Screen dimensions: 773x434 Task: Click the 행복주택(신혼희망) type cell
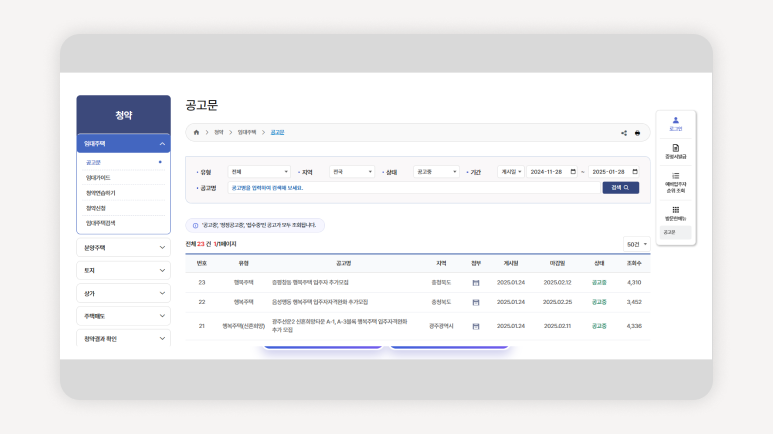point(244,326)
